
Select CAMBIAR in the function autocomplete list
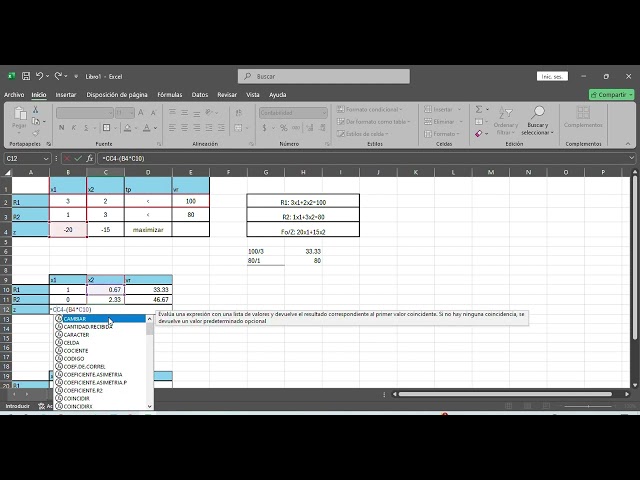[100, 319]
